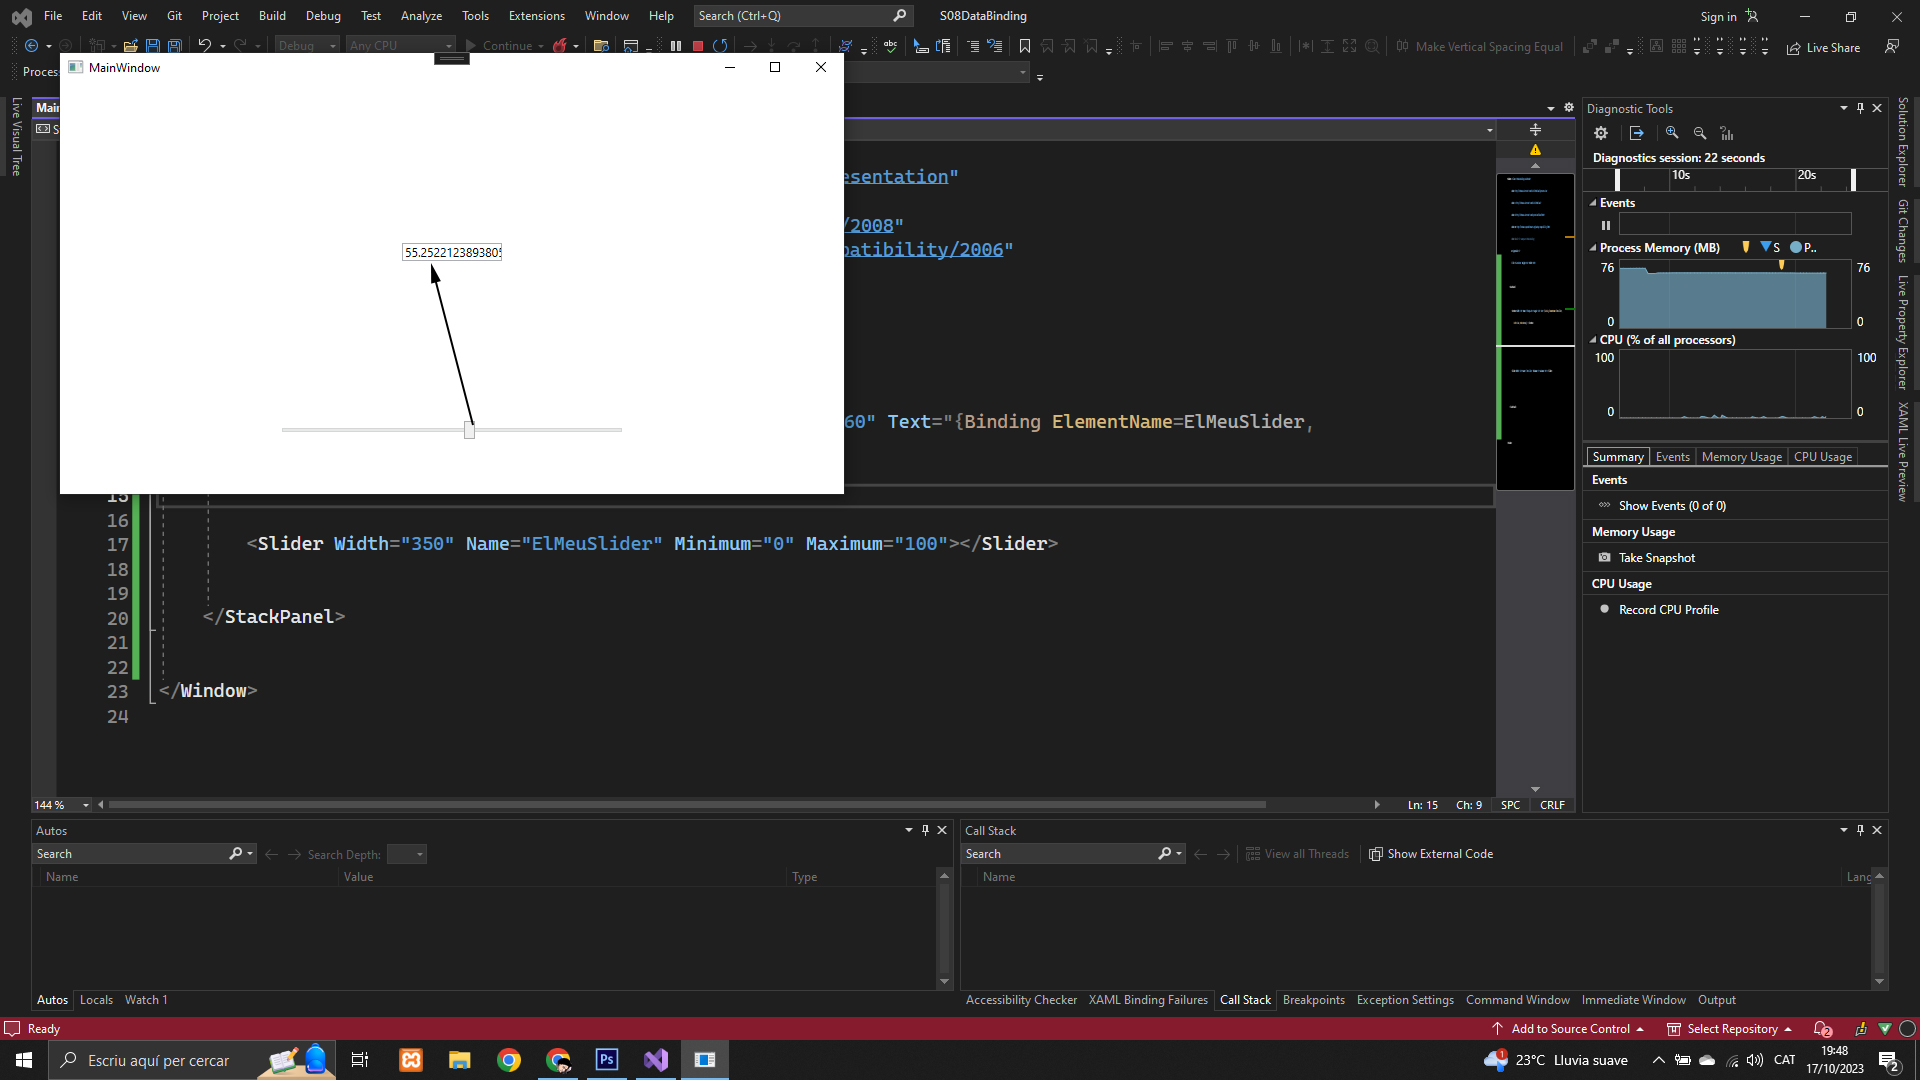Click the Hot Reload flame icon

pos(560,46)
